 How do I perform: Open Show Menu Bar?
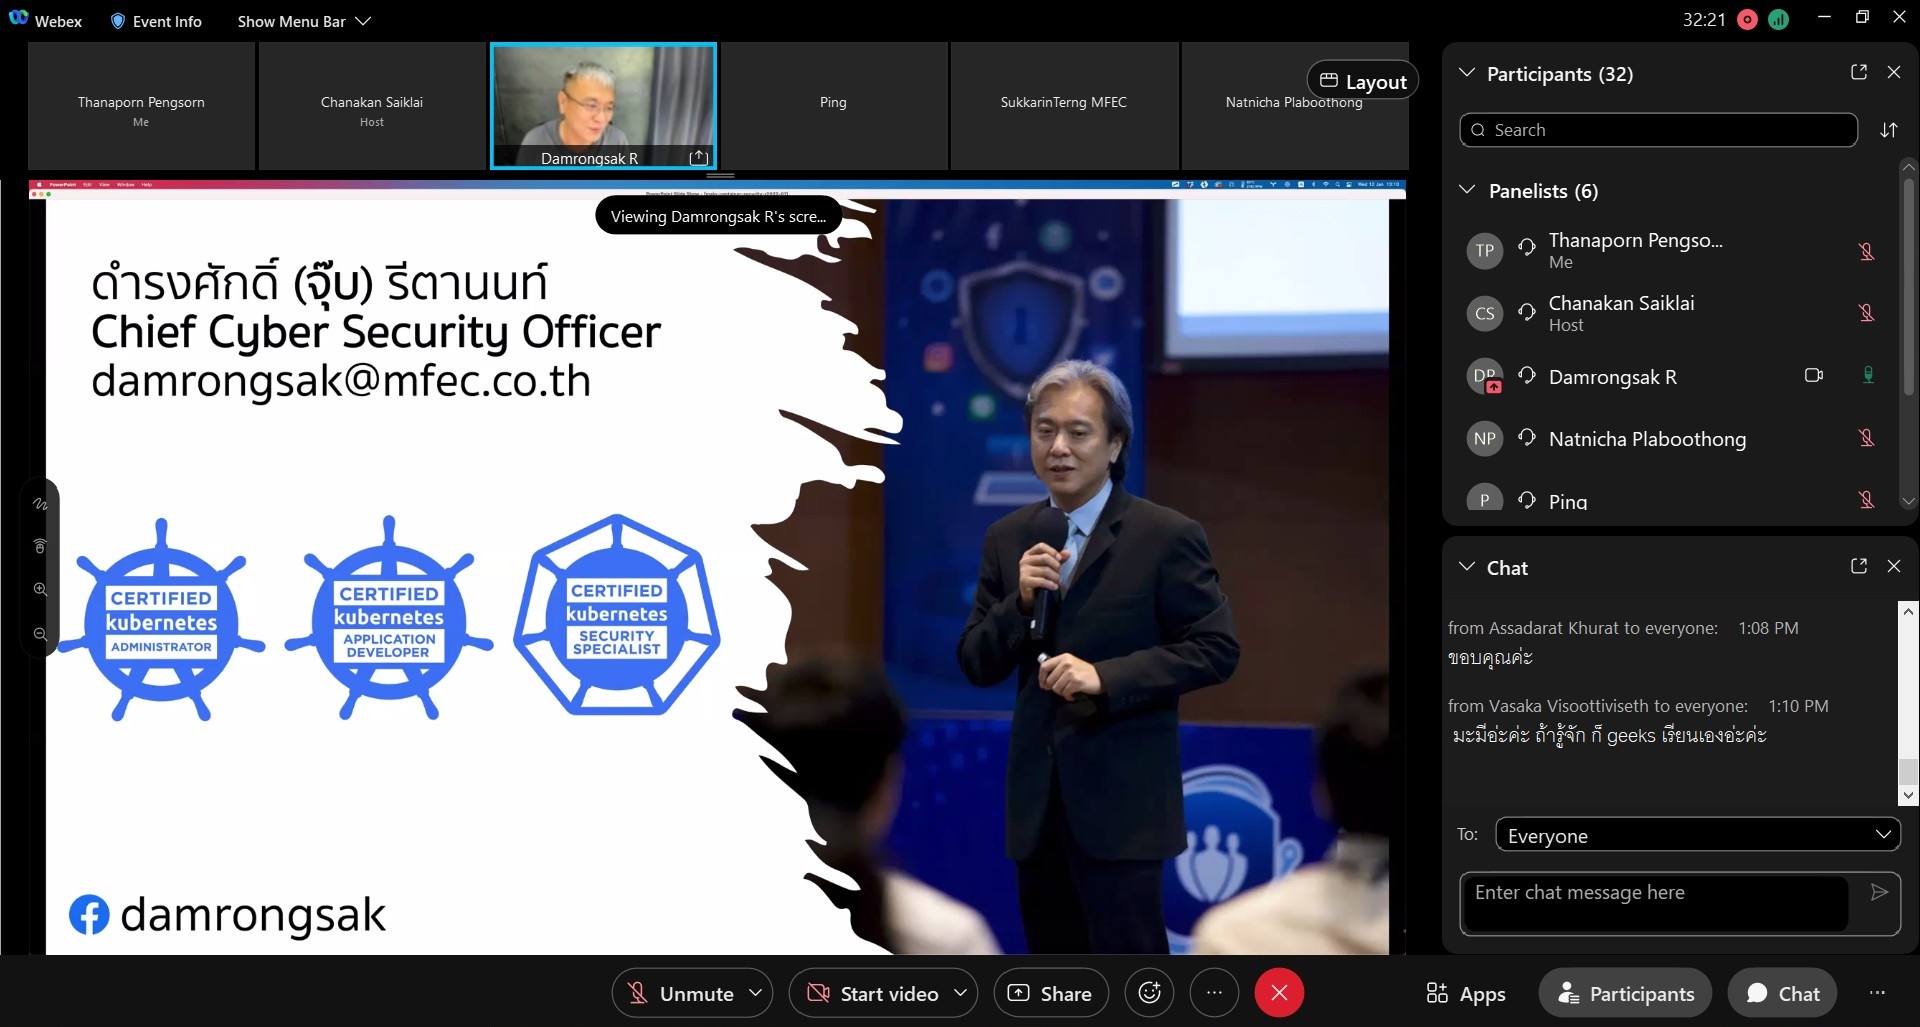(x=303, y=21)
